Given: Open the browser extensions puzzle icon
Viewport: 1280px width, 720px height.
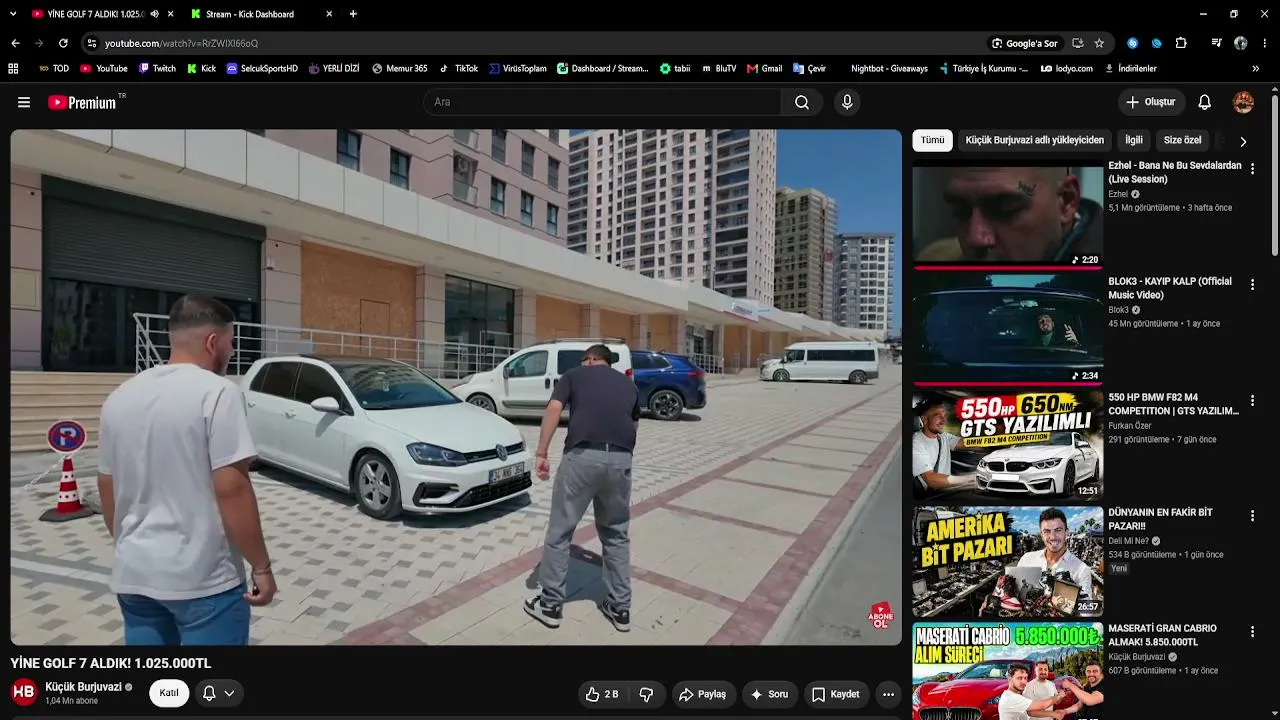Looking at the screenshot, I should click(1181, 43).
